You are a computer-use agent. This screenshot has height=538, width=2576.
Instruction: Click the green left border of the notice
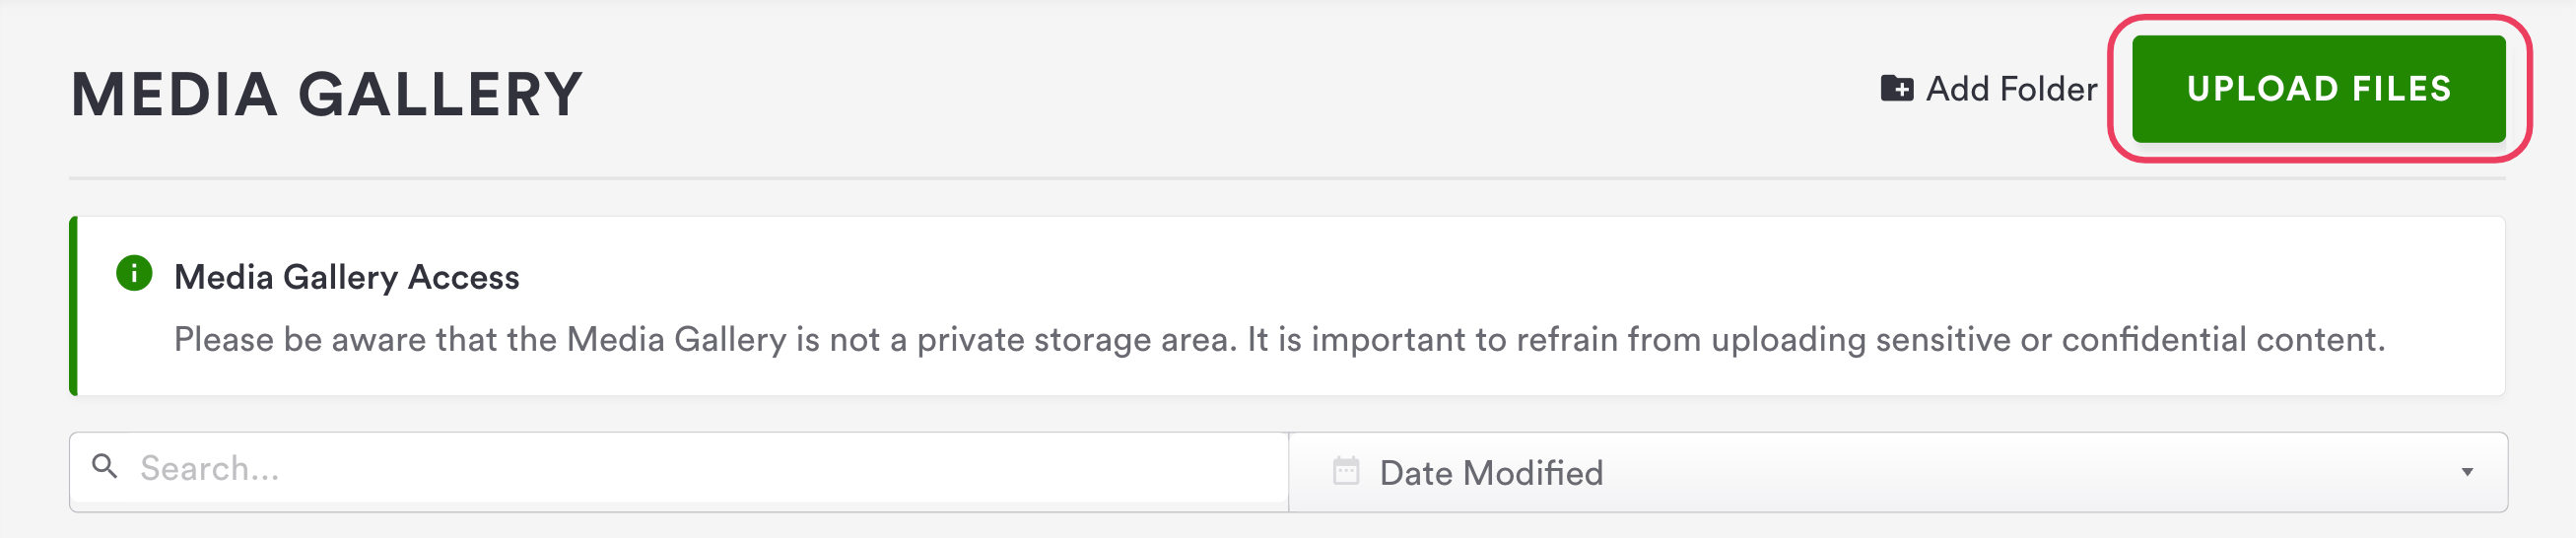point(73,306)
